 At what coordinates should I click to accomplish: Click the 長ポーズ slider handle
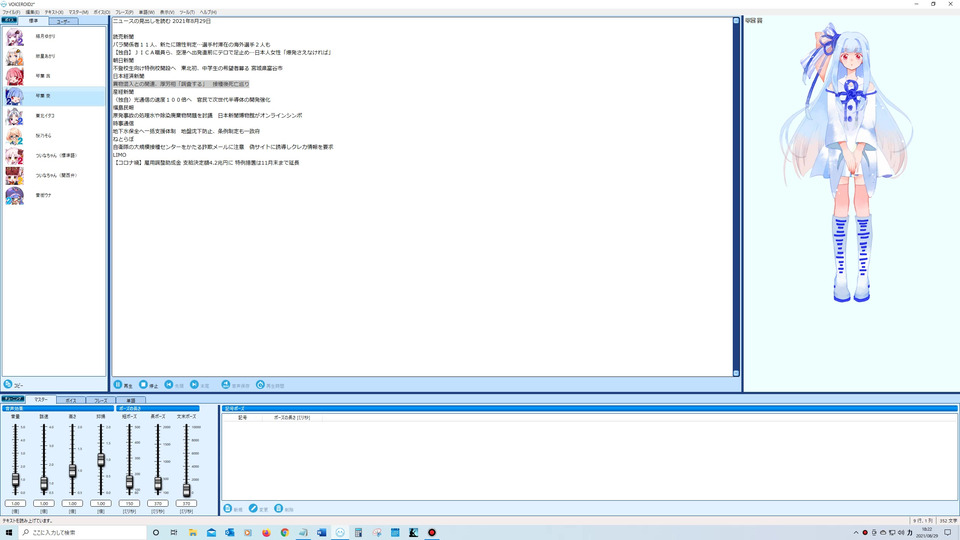(x=158, y=484)
